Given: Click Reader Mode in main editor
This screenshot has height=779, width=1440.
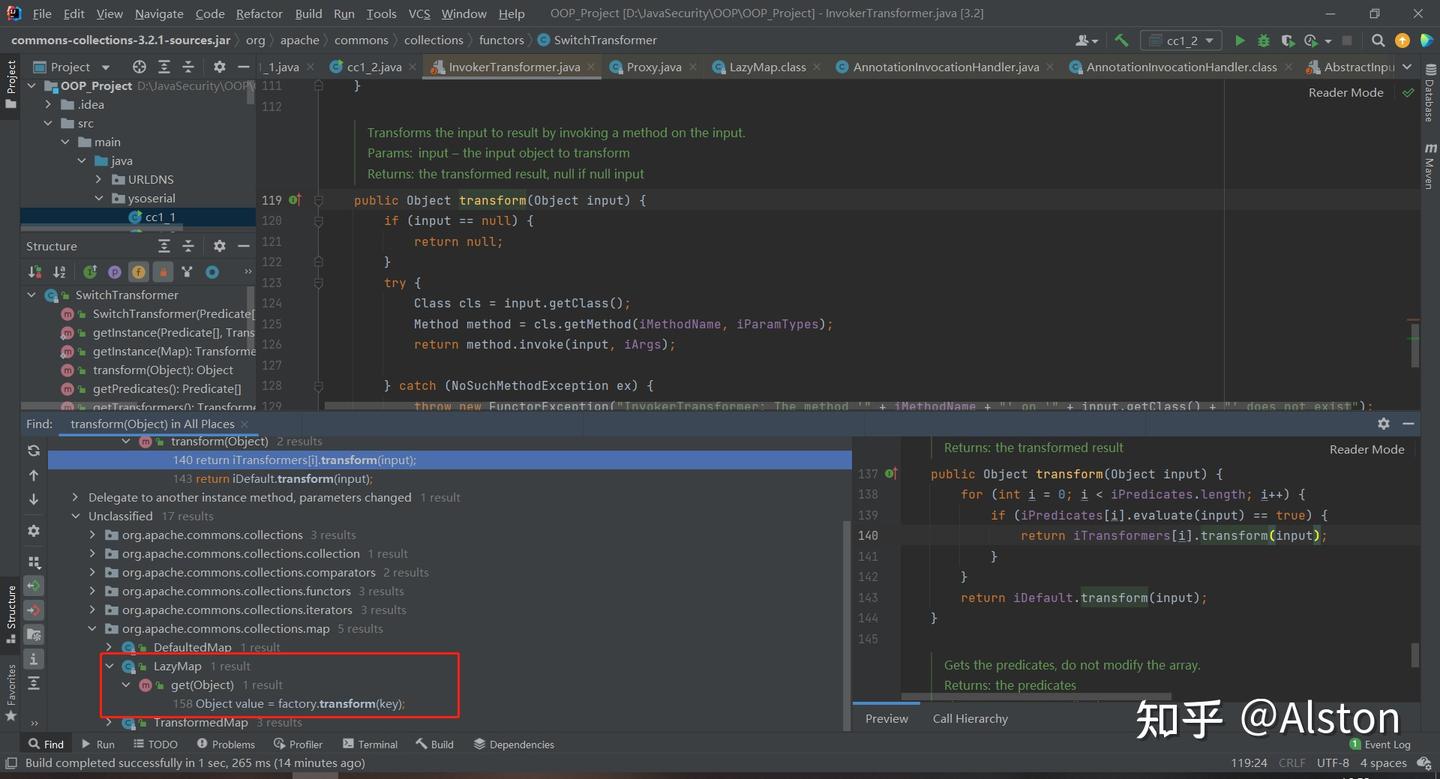Looking at the screenshot, I should tap(1346, 92).
